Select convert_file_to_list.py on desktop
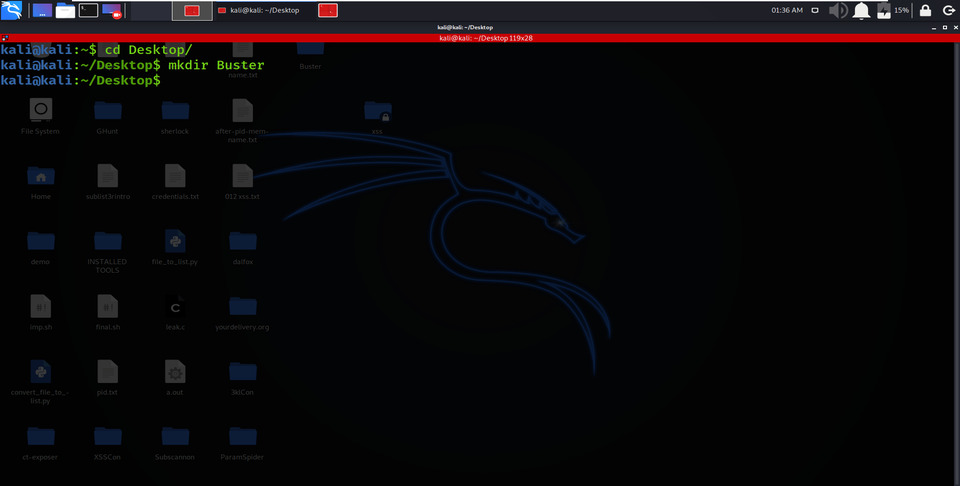Image resolution: width=960 pixels, height=486 pixels. (40, 382)
